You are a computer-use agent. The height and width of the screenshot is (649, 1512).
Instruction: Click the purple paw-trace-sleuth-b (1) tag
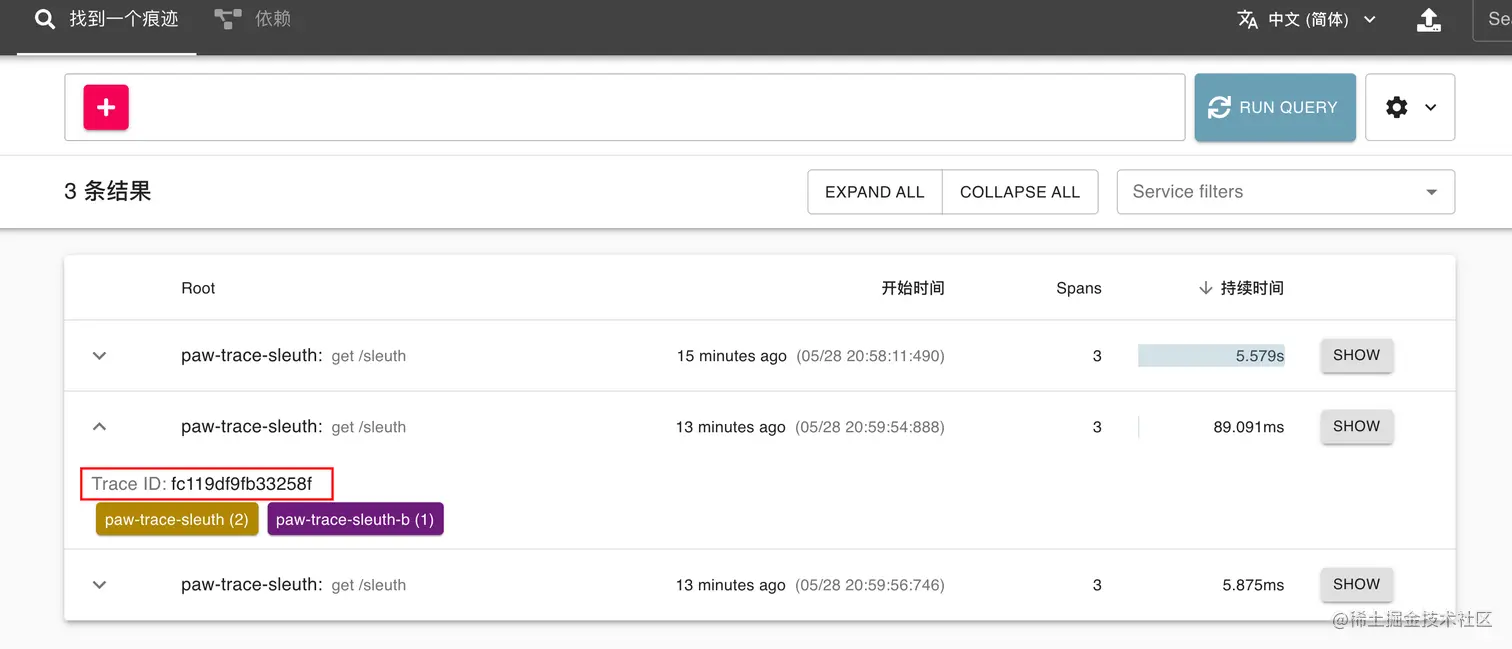tap(355, 520)
